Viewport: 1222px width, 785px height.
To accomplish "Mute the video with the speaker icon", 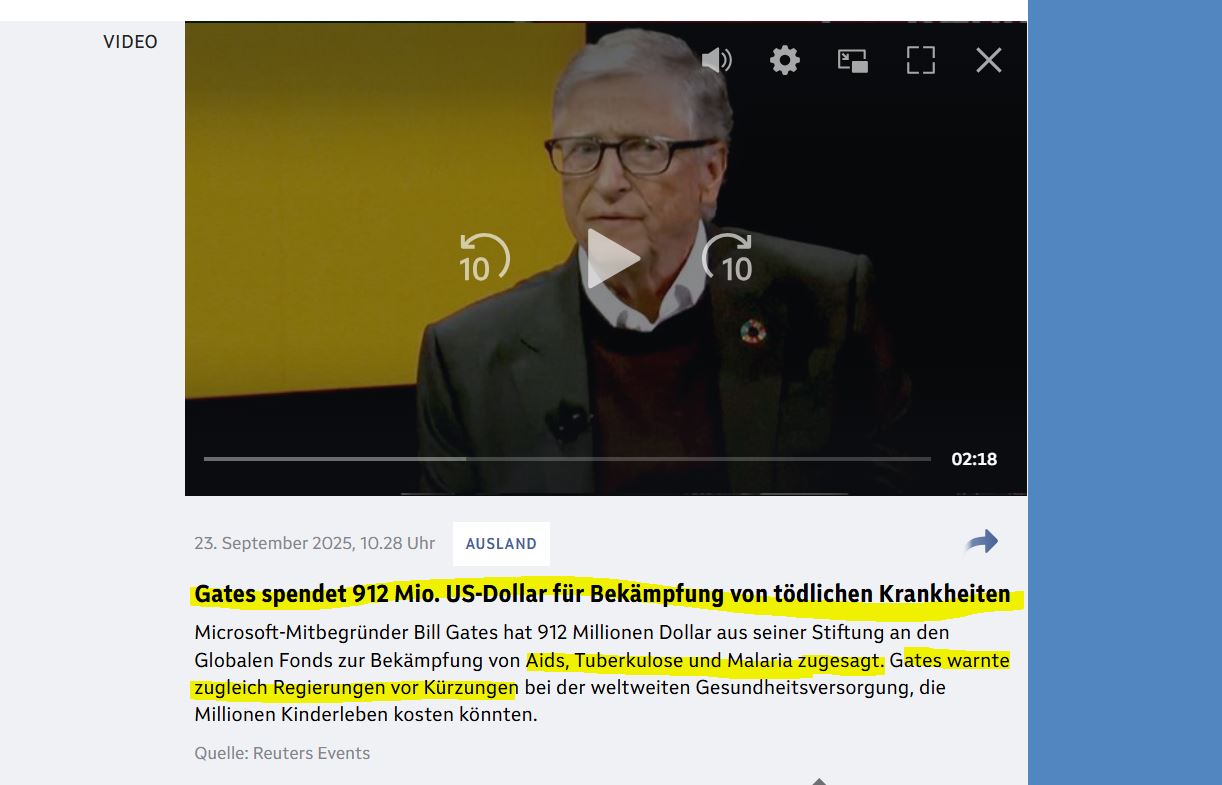I will click(716, 60).
